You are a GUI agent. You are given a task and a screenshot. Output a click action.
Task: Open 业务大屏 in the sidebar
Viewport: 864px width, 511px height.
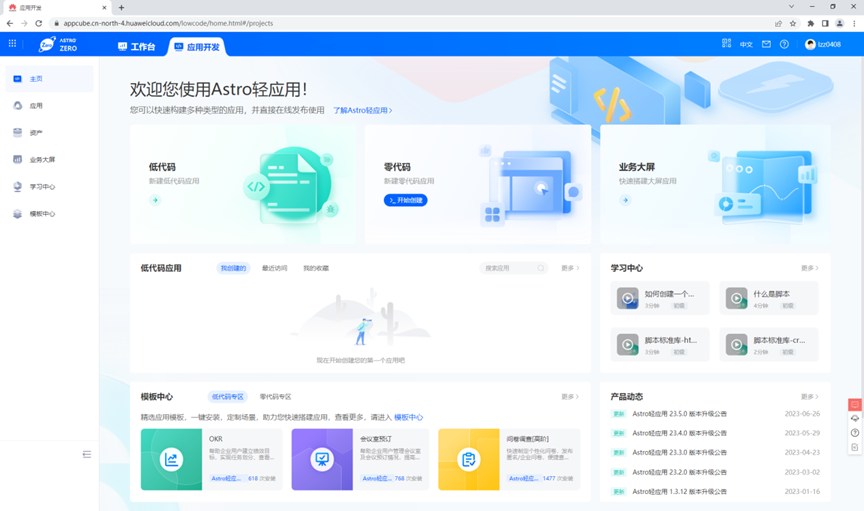49,160
